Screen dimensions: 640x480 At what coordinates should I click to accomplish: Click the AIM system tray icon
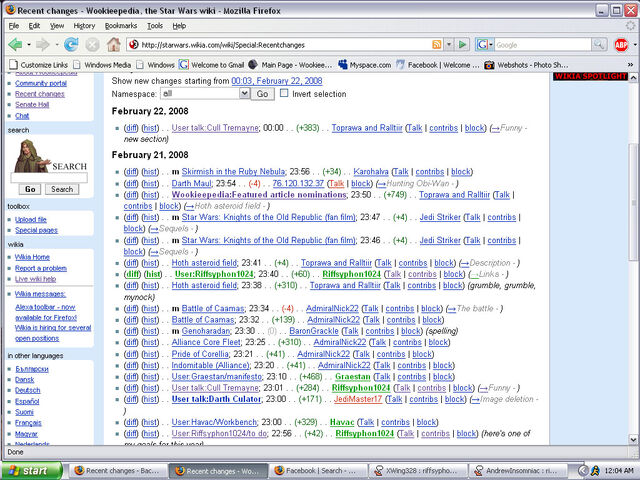tap(595, 471)
